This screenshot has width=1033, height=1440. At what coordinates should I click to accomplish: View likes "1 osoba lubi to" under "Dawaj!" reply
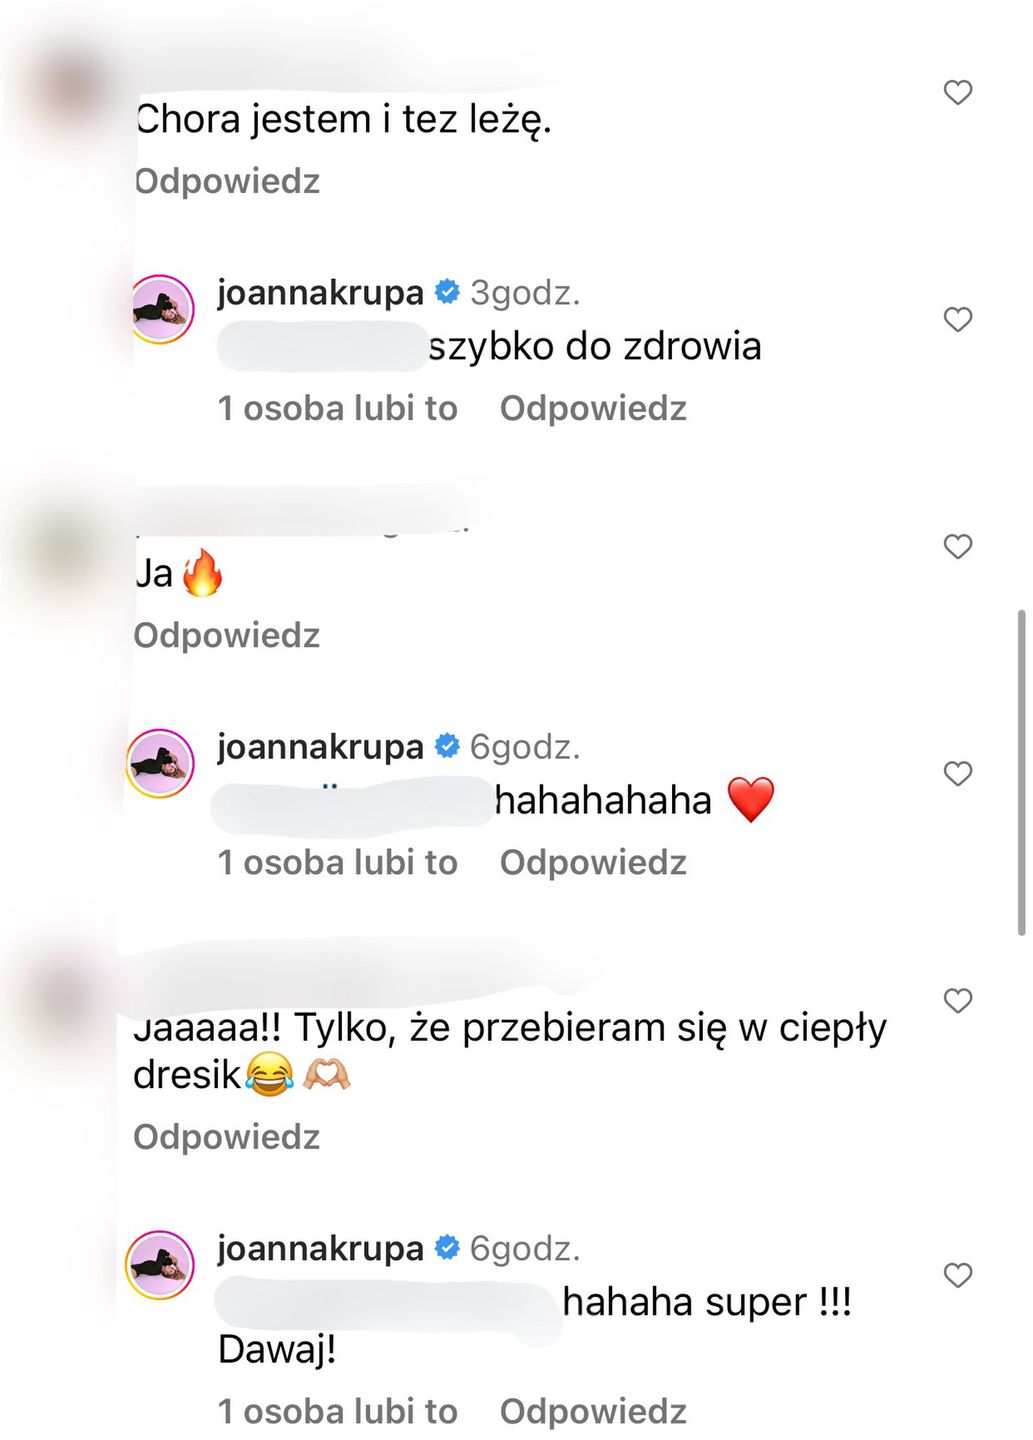(x=338, y=1412)
